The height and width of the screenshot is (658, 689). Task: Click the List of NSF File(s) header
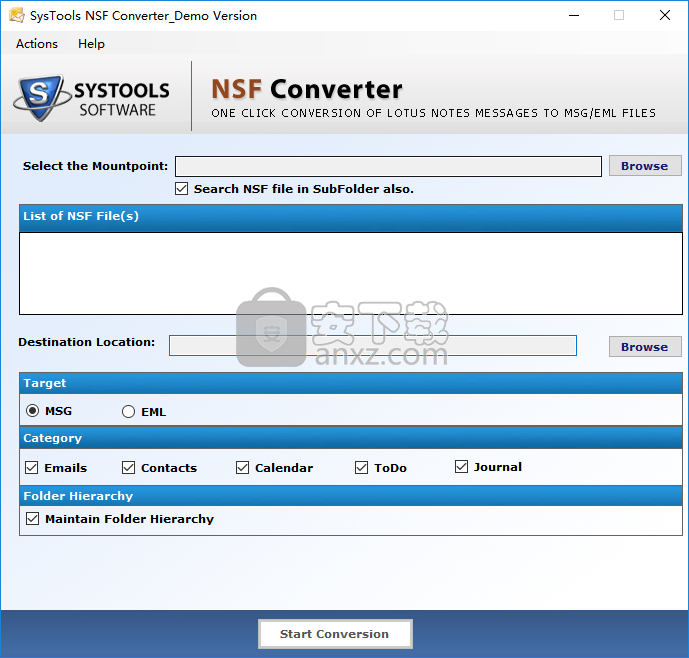pos(351,217)
